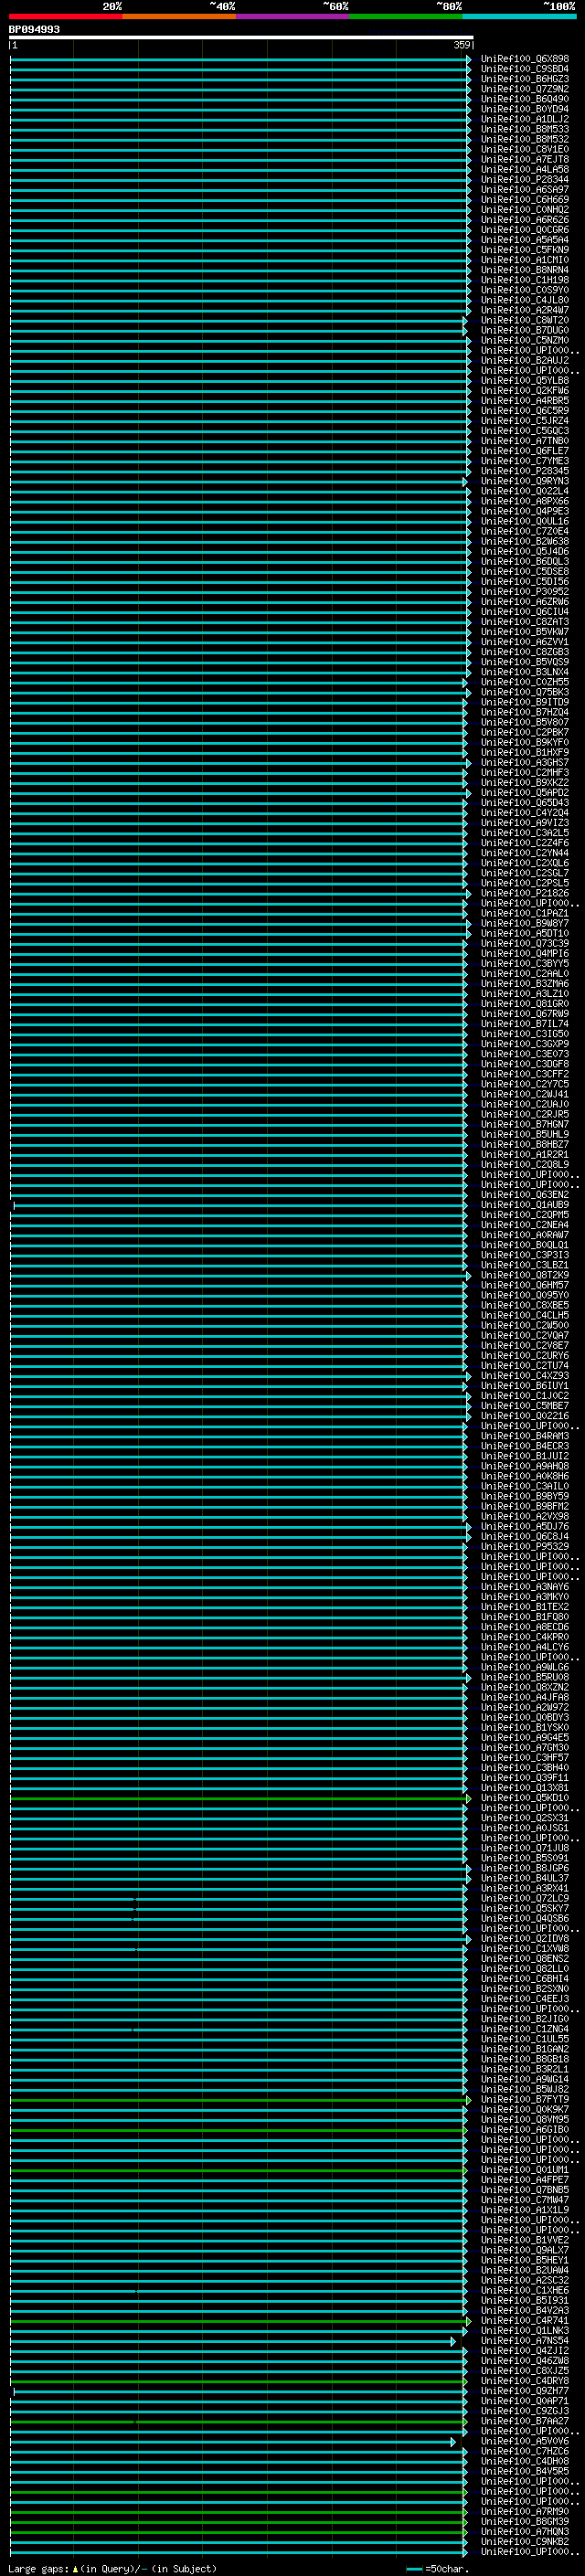The height and width of the screenshot is (2576, 585).
Task: Select hit label UniRef100_B7AA27
Action: (x=525, y=2422)
